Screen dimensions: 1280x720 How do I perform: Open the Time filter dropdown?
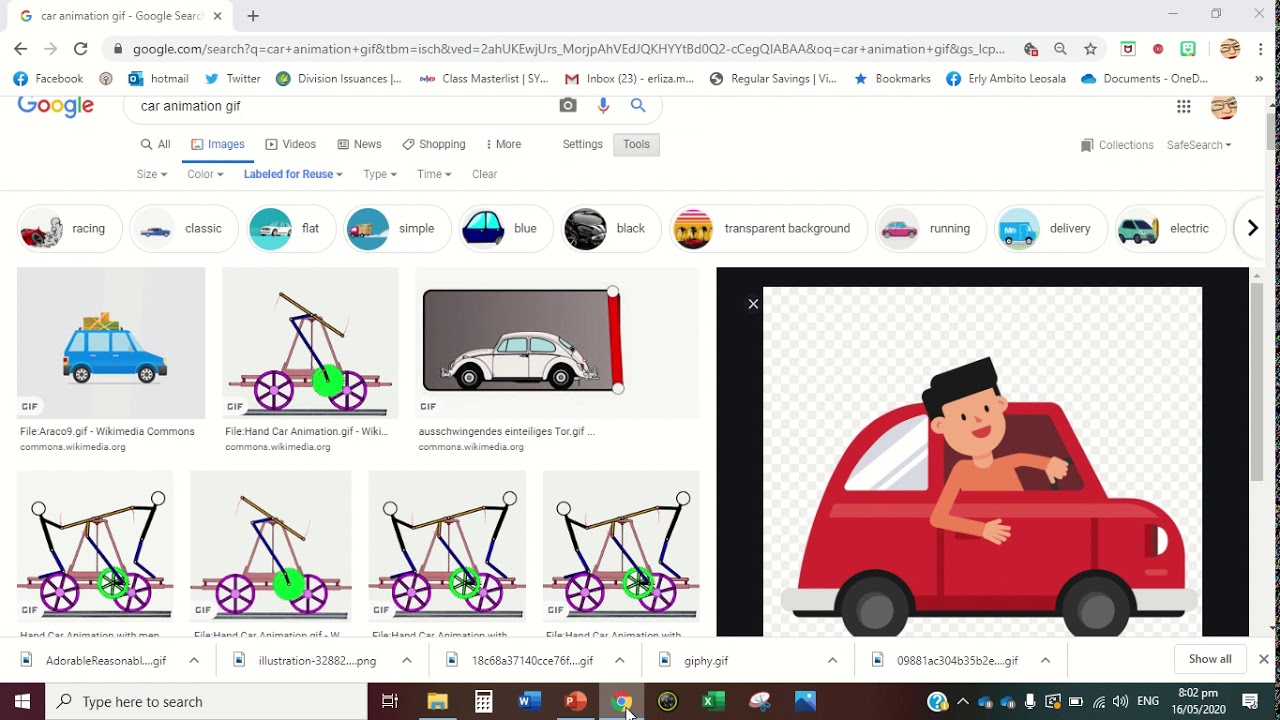tap(434, 174)
